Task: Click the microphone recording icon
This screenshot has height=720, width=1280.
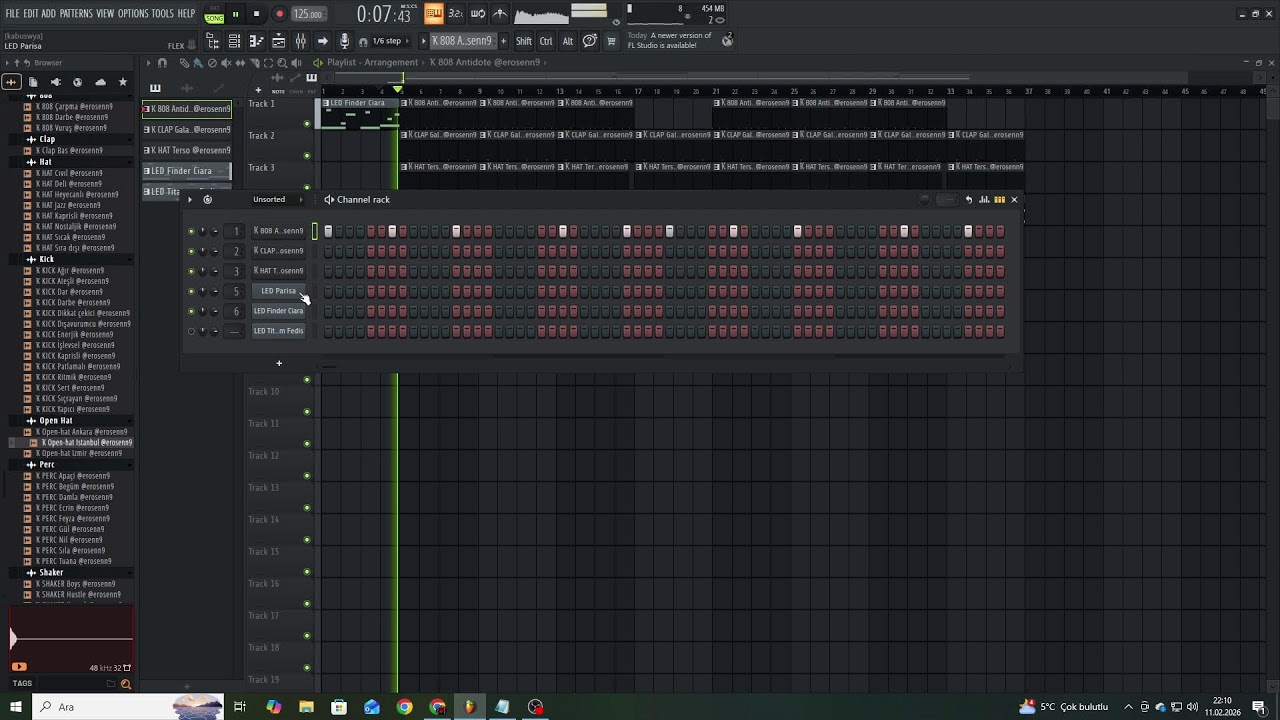Action: (345, 41)
